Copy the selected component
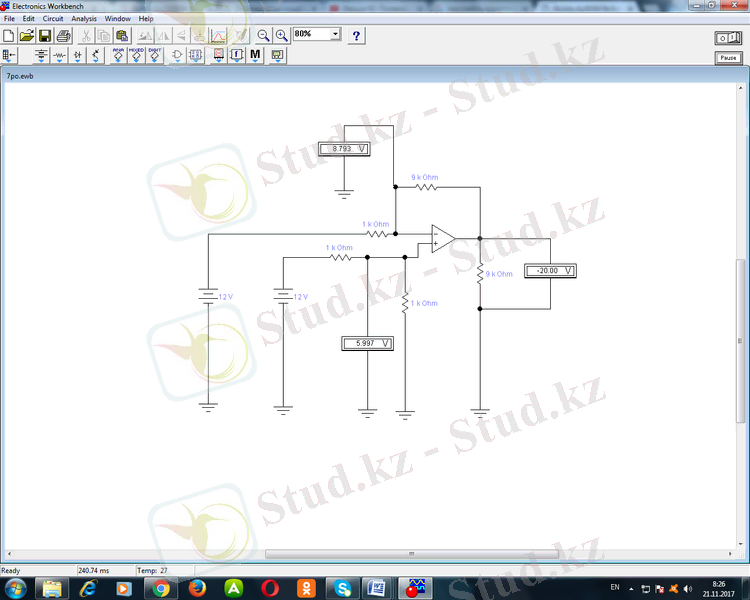Image resolution: width=750 pixels, height=600 pixels. point(104,36)
